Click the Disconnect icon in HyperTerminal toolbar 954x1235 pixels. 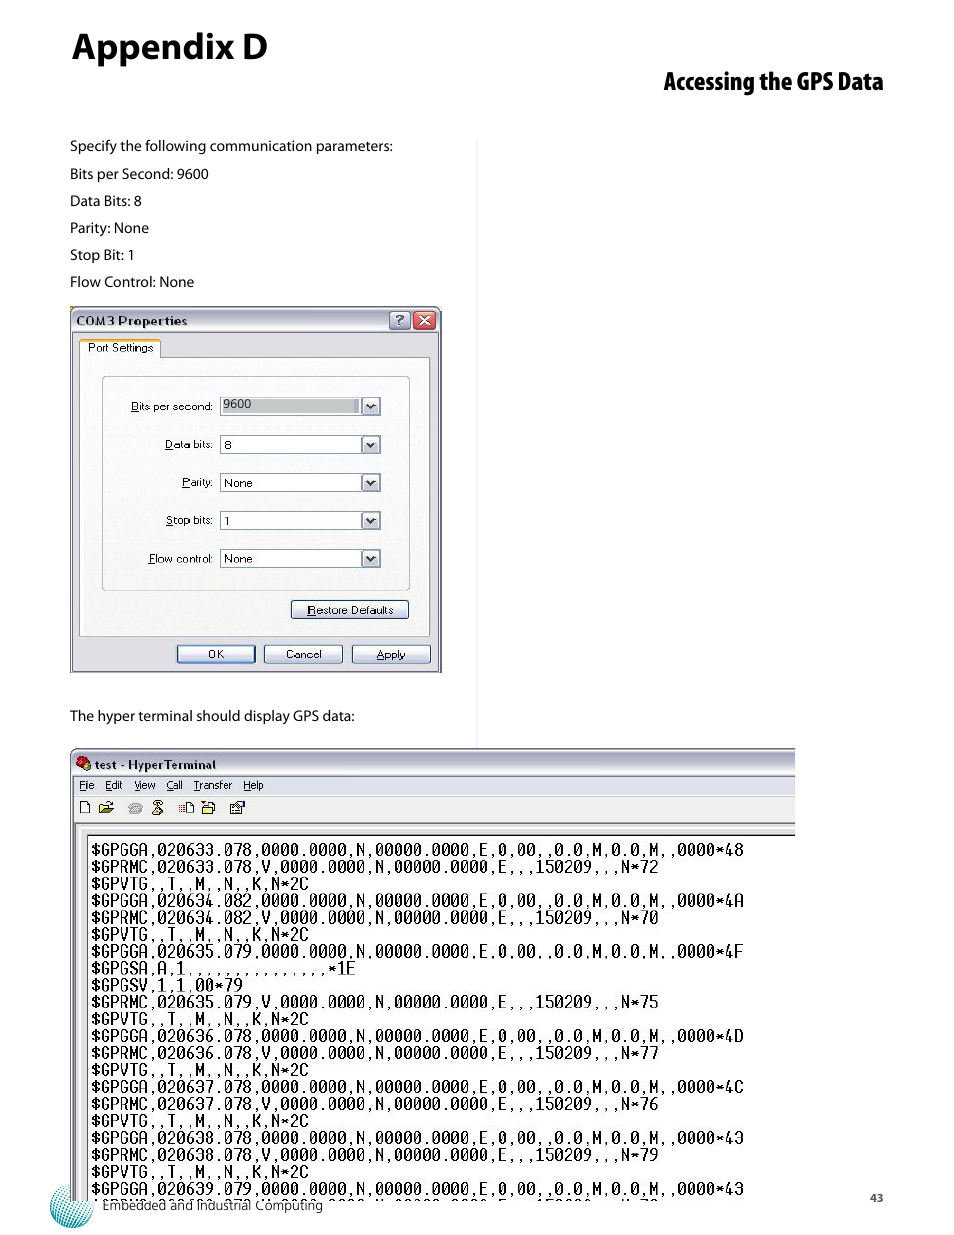tap(158, 808)
